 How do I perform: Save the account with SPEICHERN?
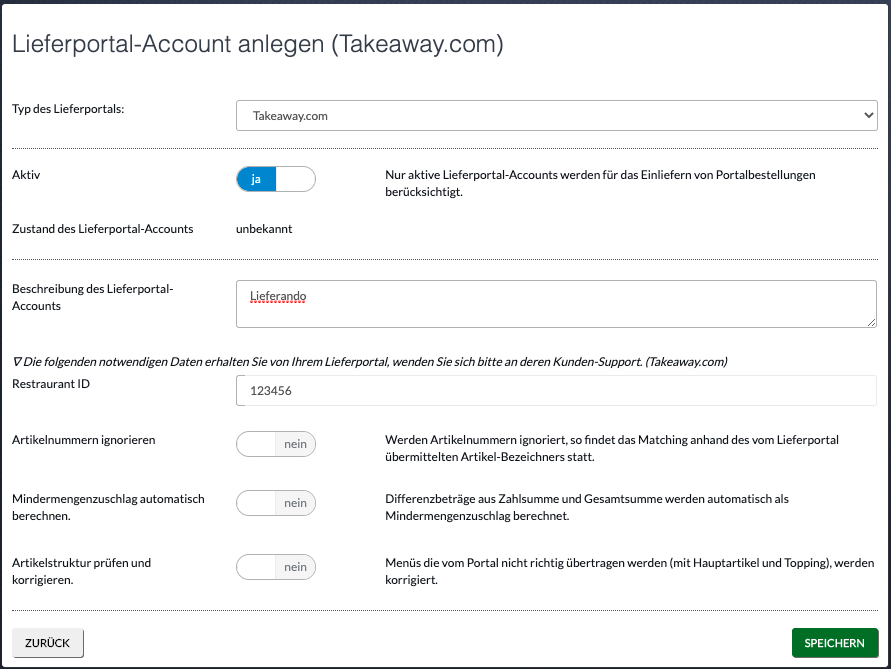[x=835, y=643]
